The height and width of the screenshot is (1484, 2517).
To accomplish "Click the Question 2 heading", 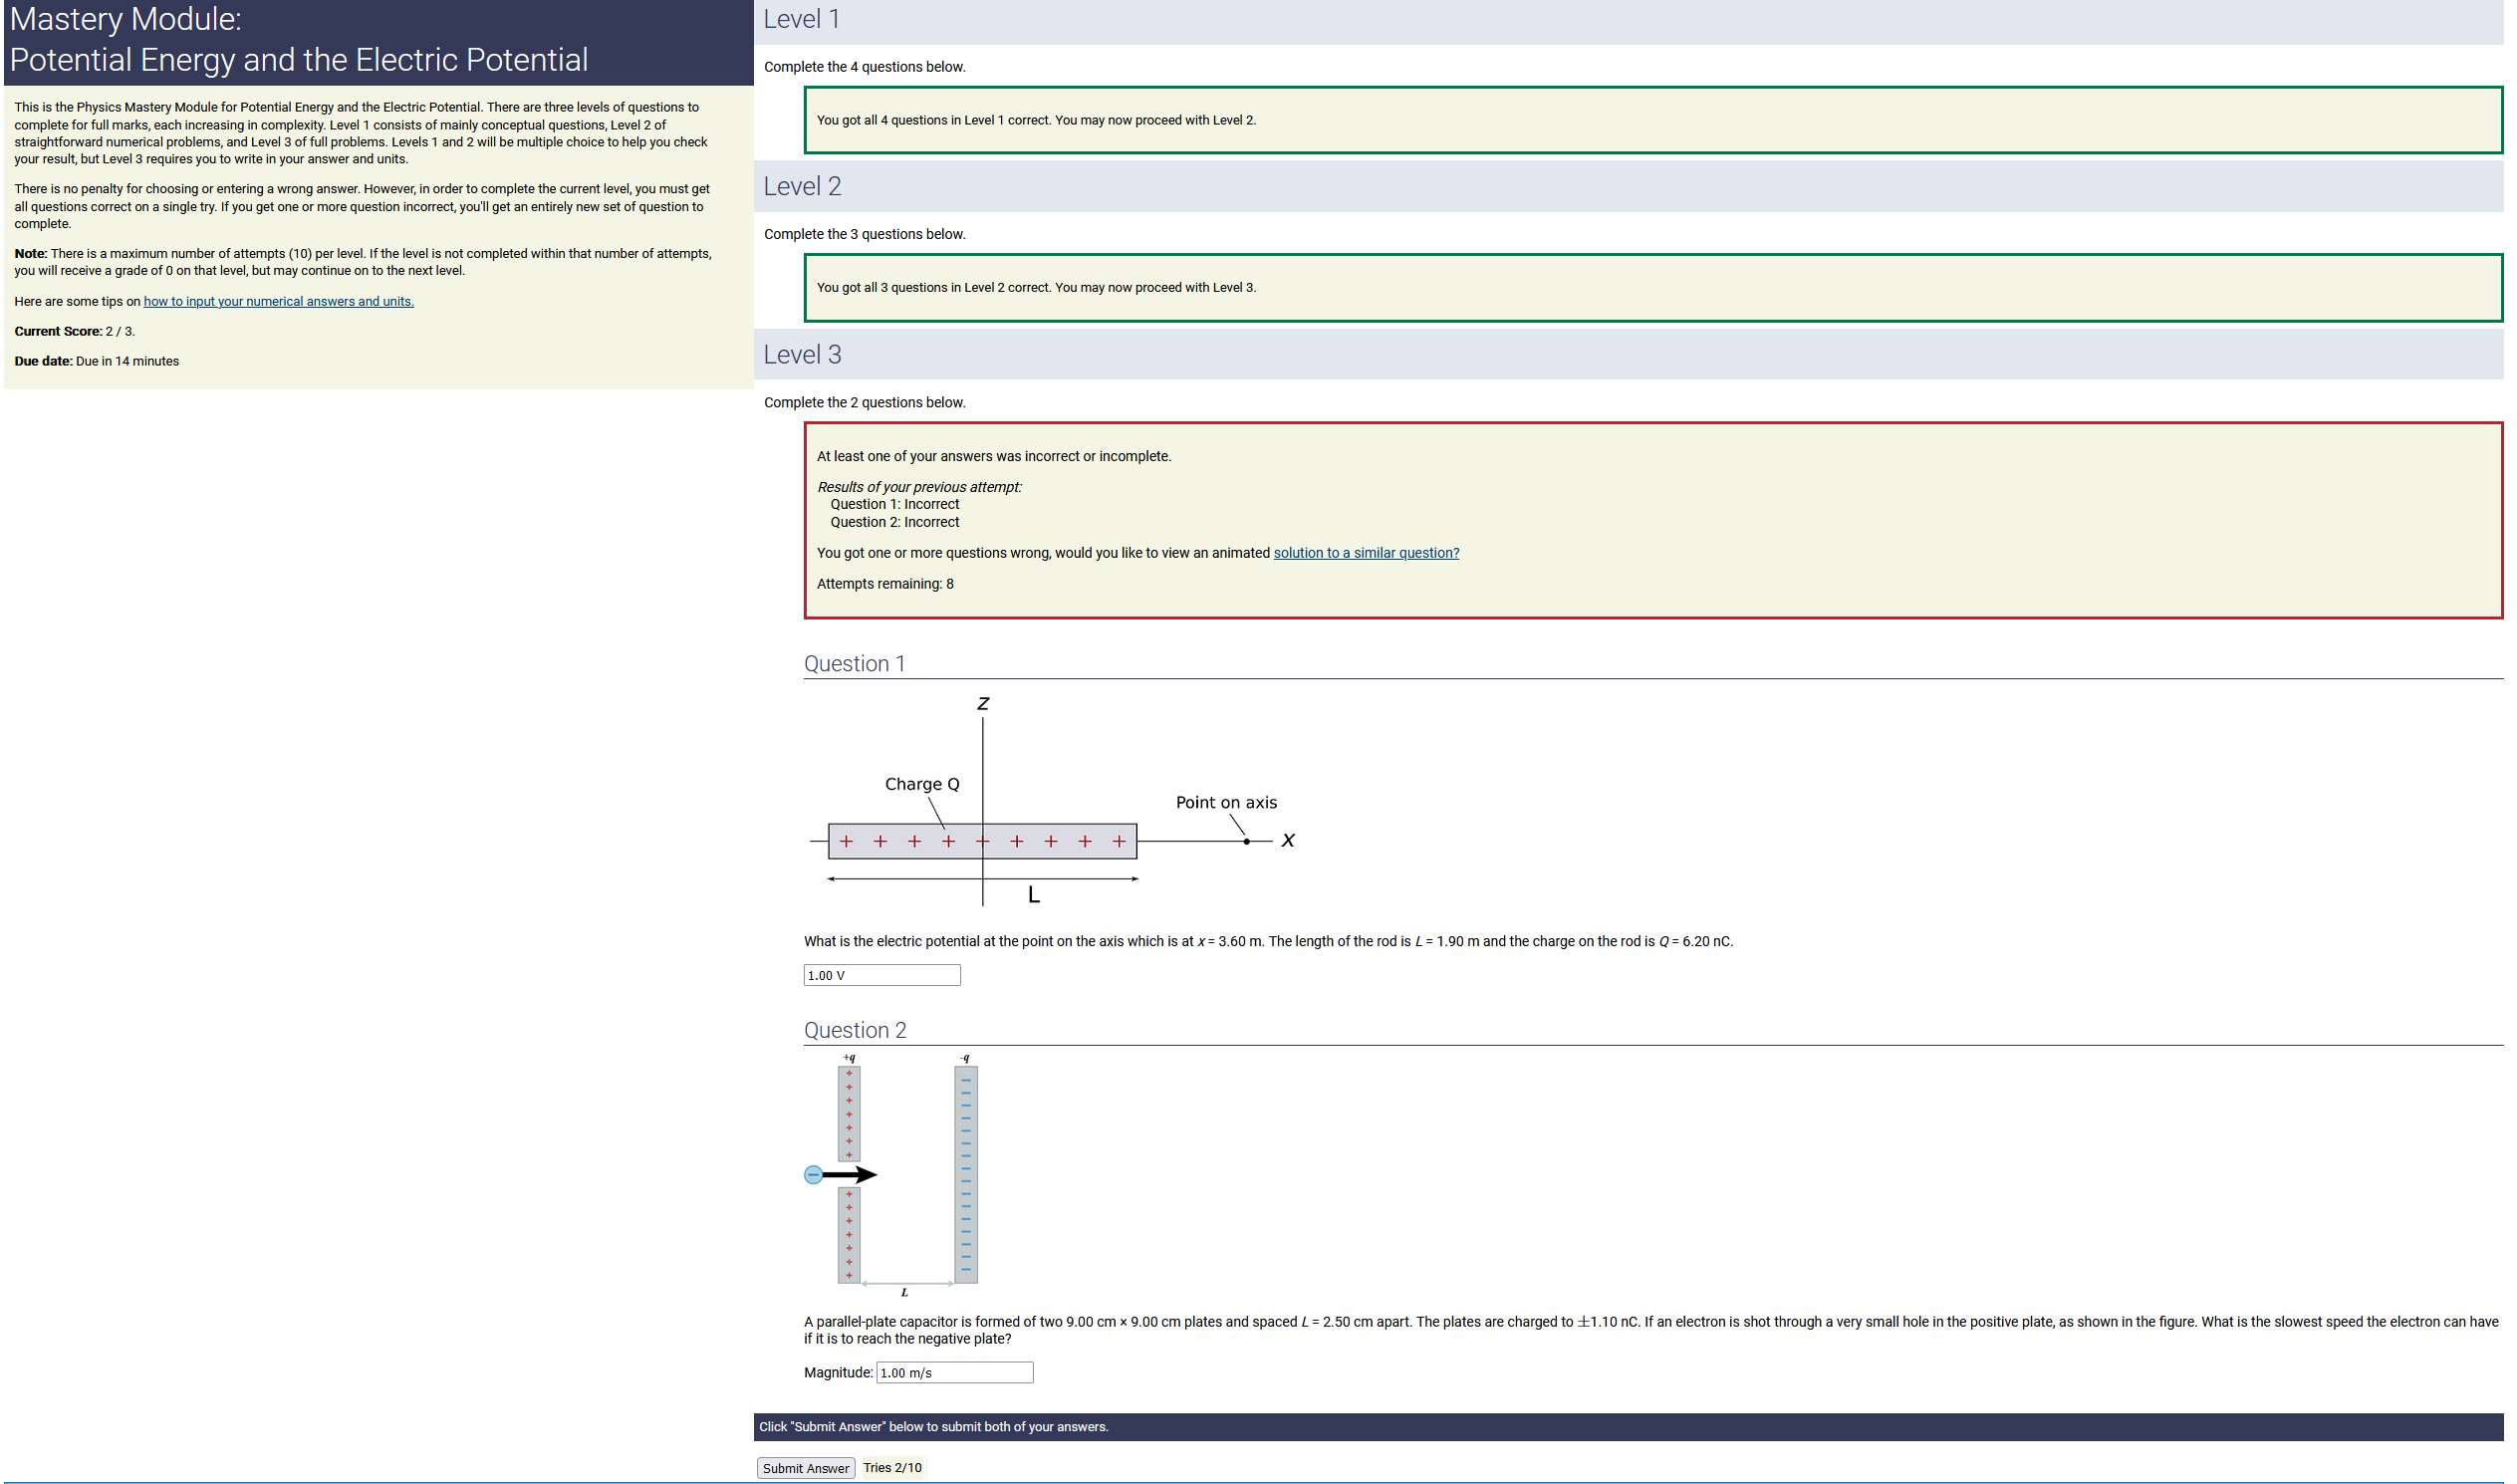I will 856,1031.
